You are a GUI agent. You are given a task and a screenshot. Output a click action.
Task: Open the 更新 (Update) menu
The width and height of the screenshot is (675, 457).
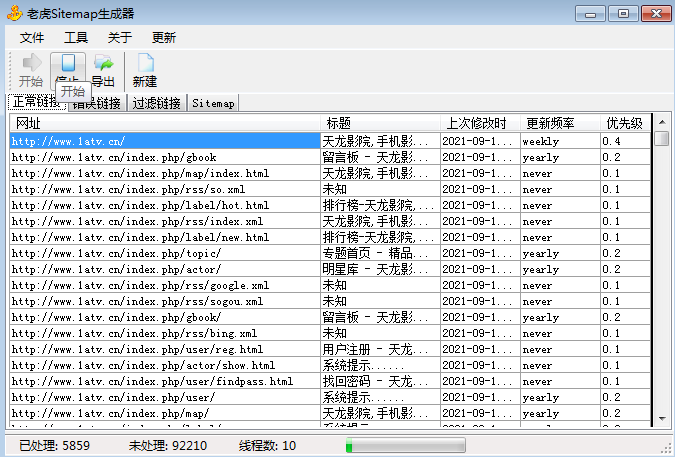point(164,38)
